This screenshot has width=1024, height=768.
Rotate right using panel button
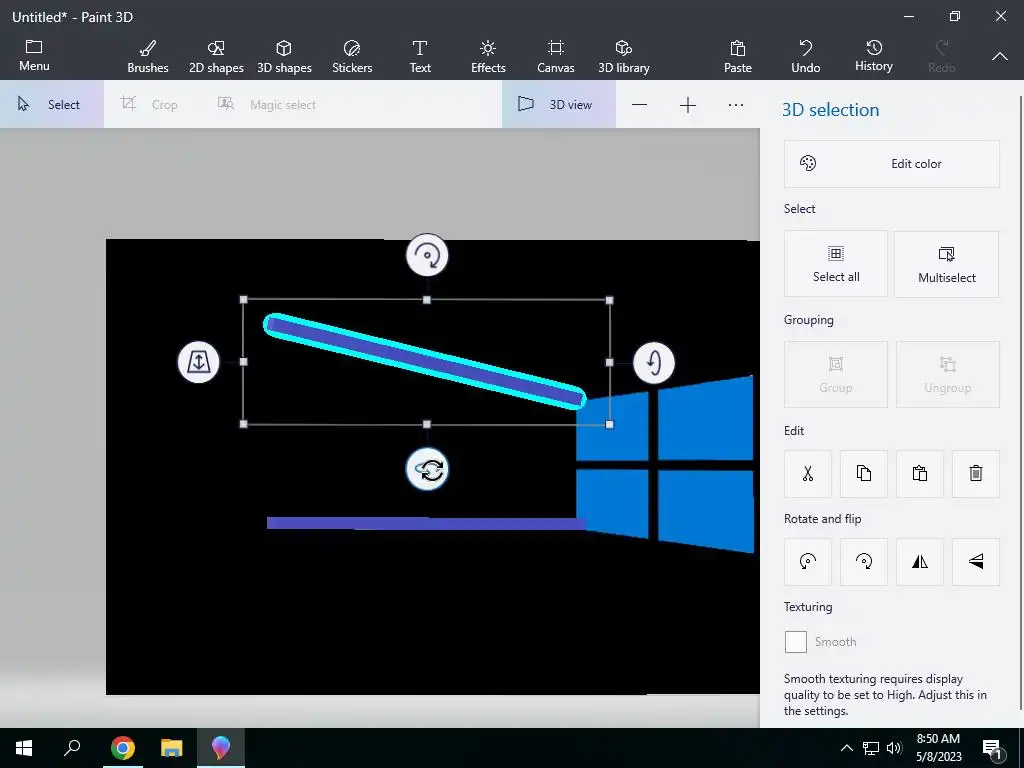click(x=863, y=562)
